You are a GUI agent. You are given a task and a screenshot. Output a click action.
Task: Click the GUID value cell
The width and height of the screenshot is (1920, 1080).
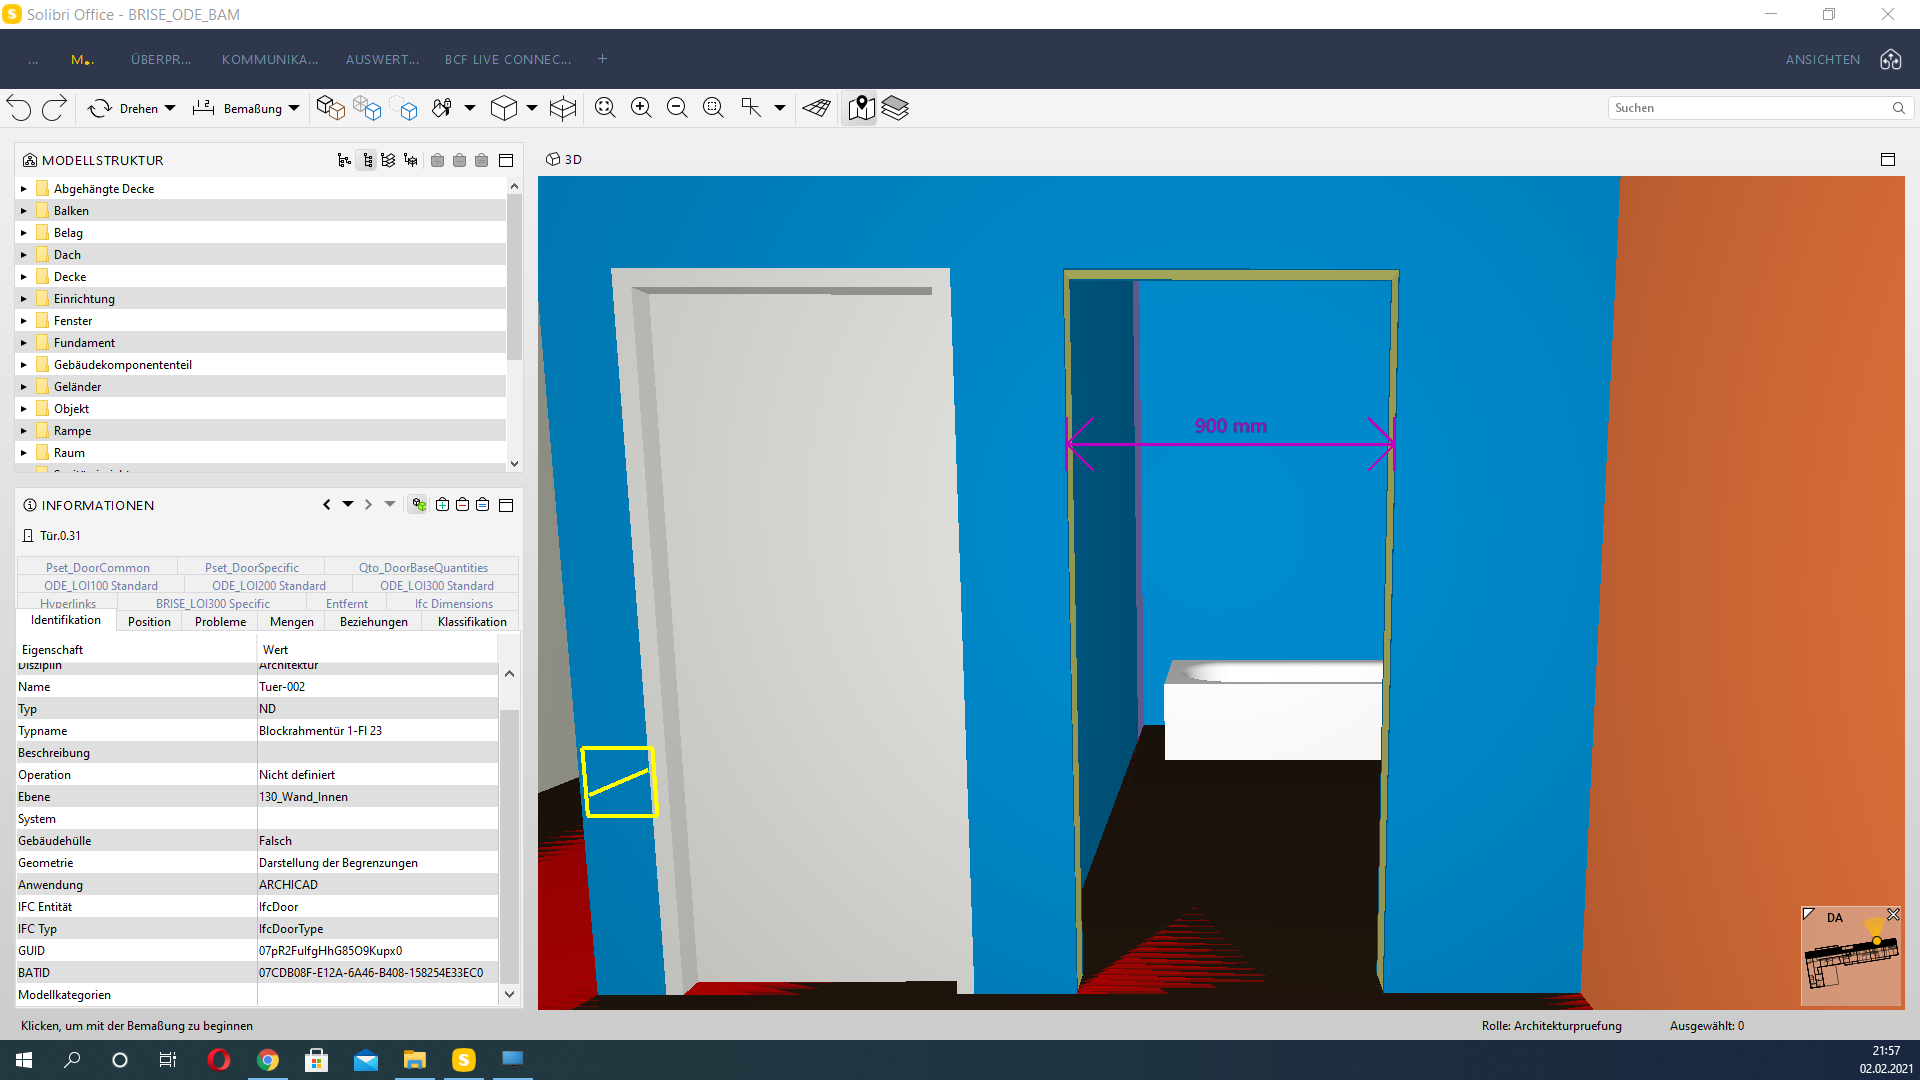[378, 951]
